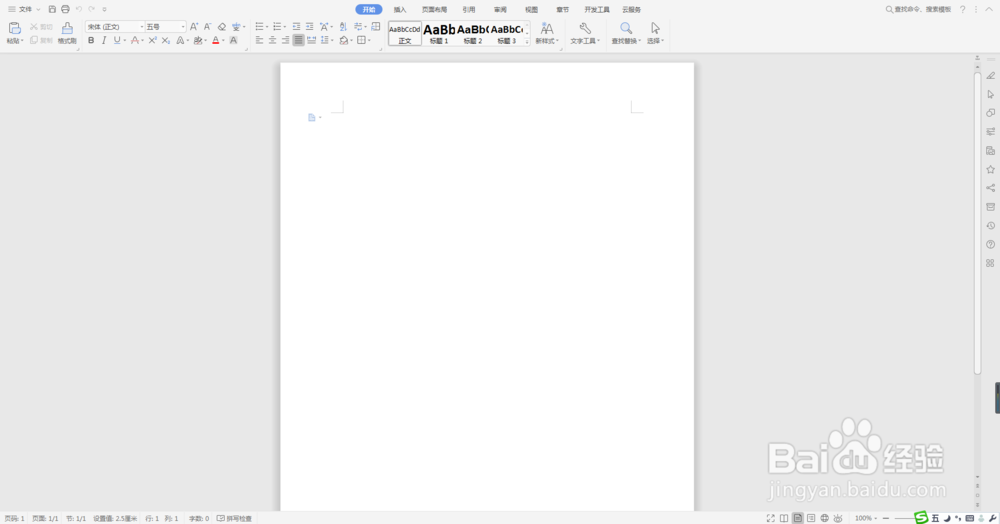Click the Copy (复制) button
The height and width of the screenshot is (524, 1000).
pyautogui.click(x=41, y=40)
